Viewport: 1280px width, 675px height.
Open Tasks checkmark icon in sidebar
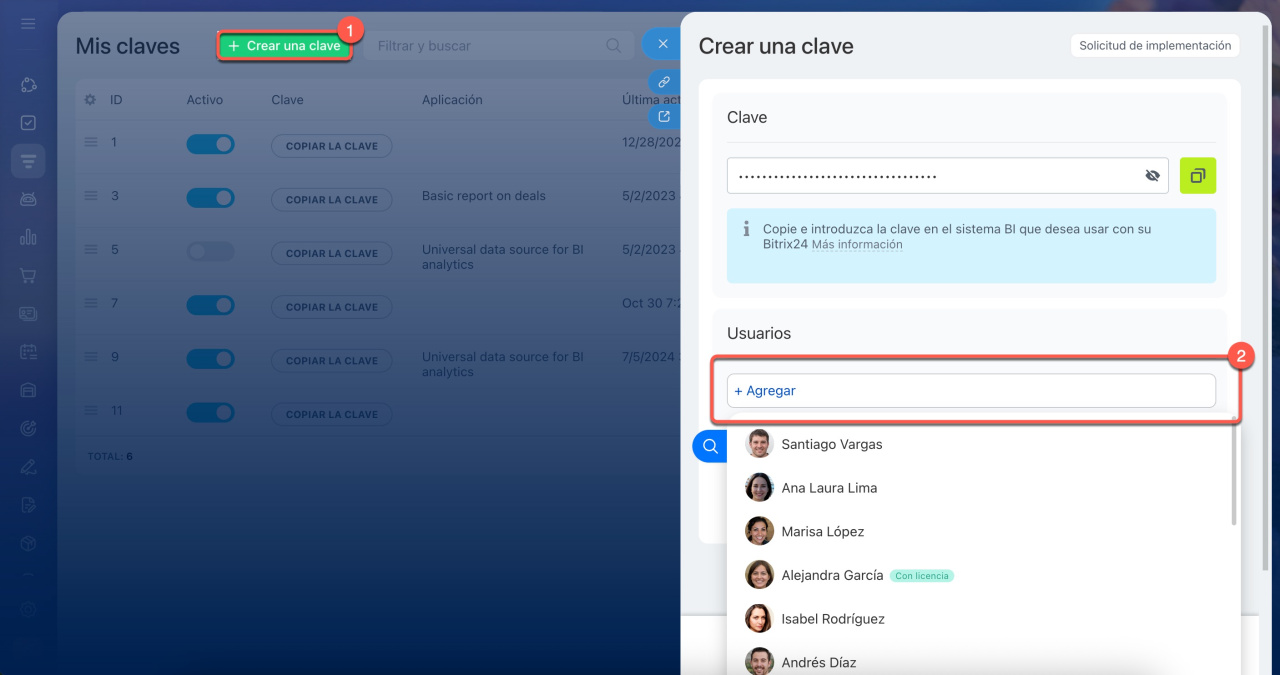point(28,123)
